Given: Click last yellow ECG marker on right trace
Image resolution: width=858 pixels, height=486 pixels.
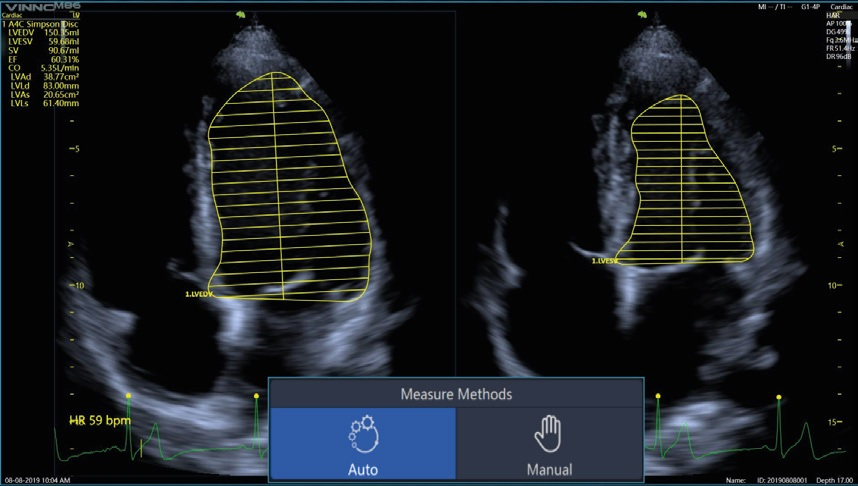Looking at the screenshot, I should [779, 396].
